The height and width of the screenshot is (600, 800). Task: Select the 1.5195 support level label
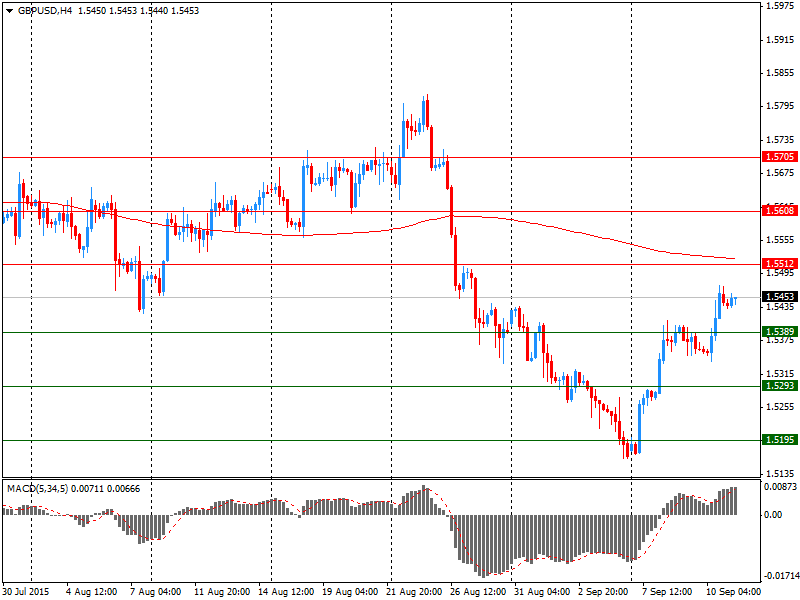(780, 439)
